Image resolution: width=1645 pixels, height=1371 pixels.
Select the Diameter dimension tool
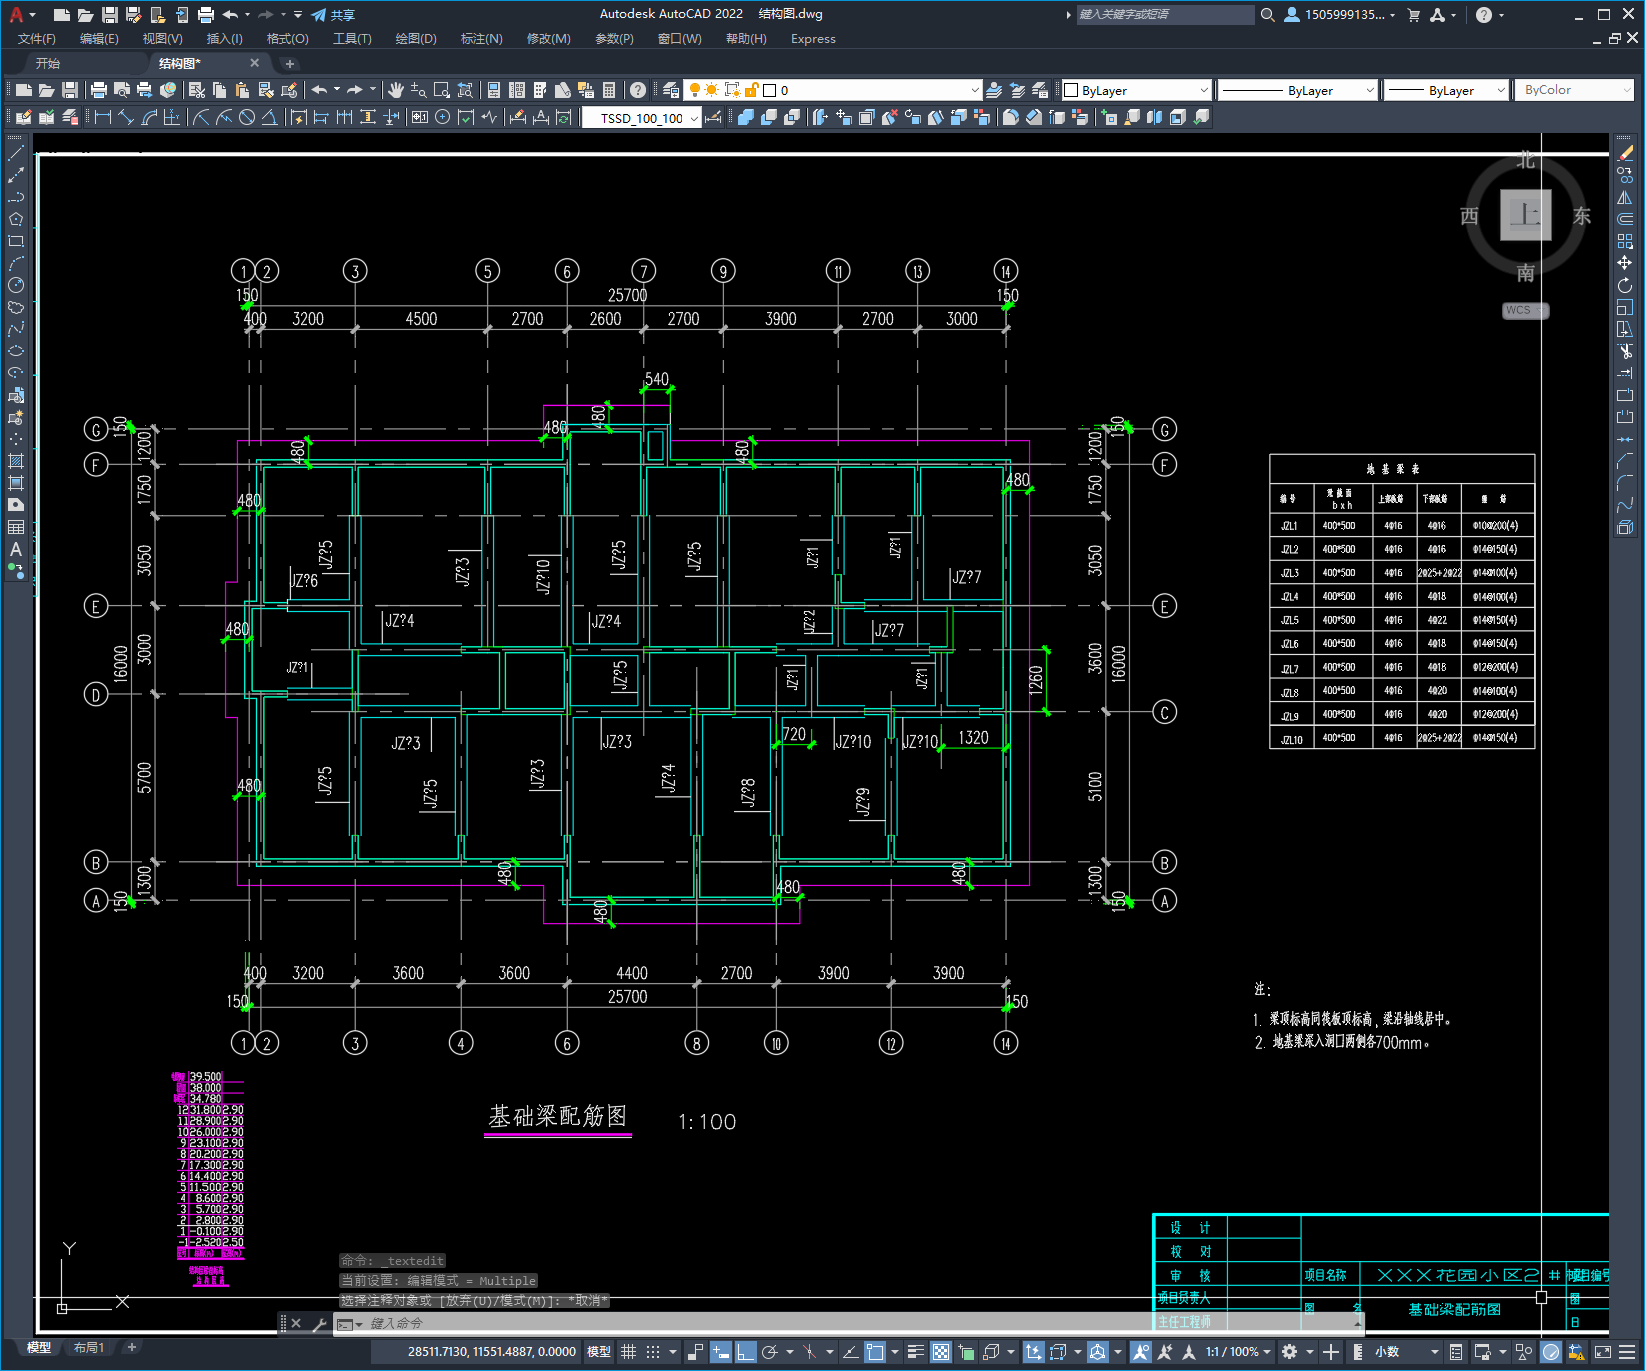point(247,117)
